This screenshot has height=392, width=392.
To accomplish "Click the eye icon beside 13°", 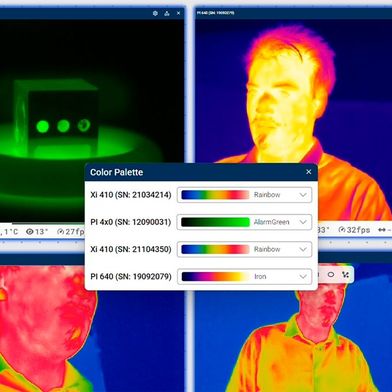I will point(30,231).
